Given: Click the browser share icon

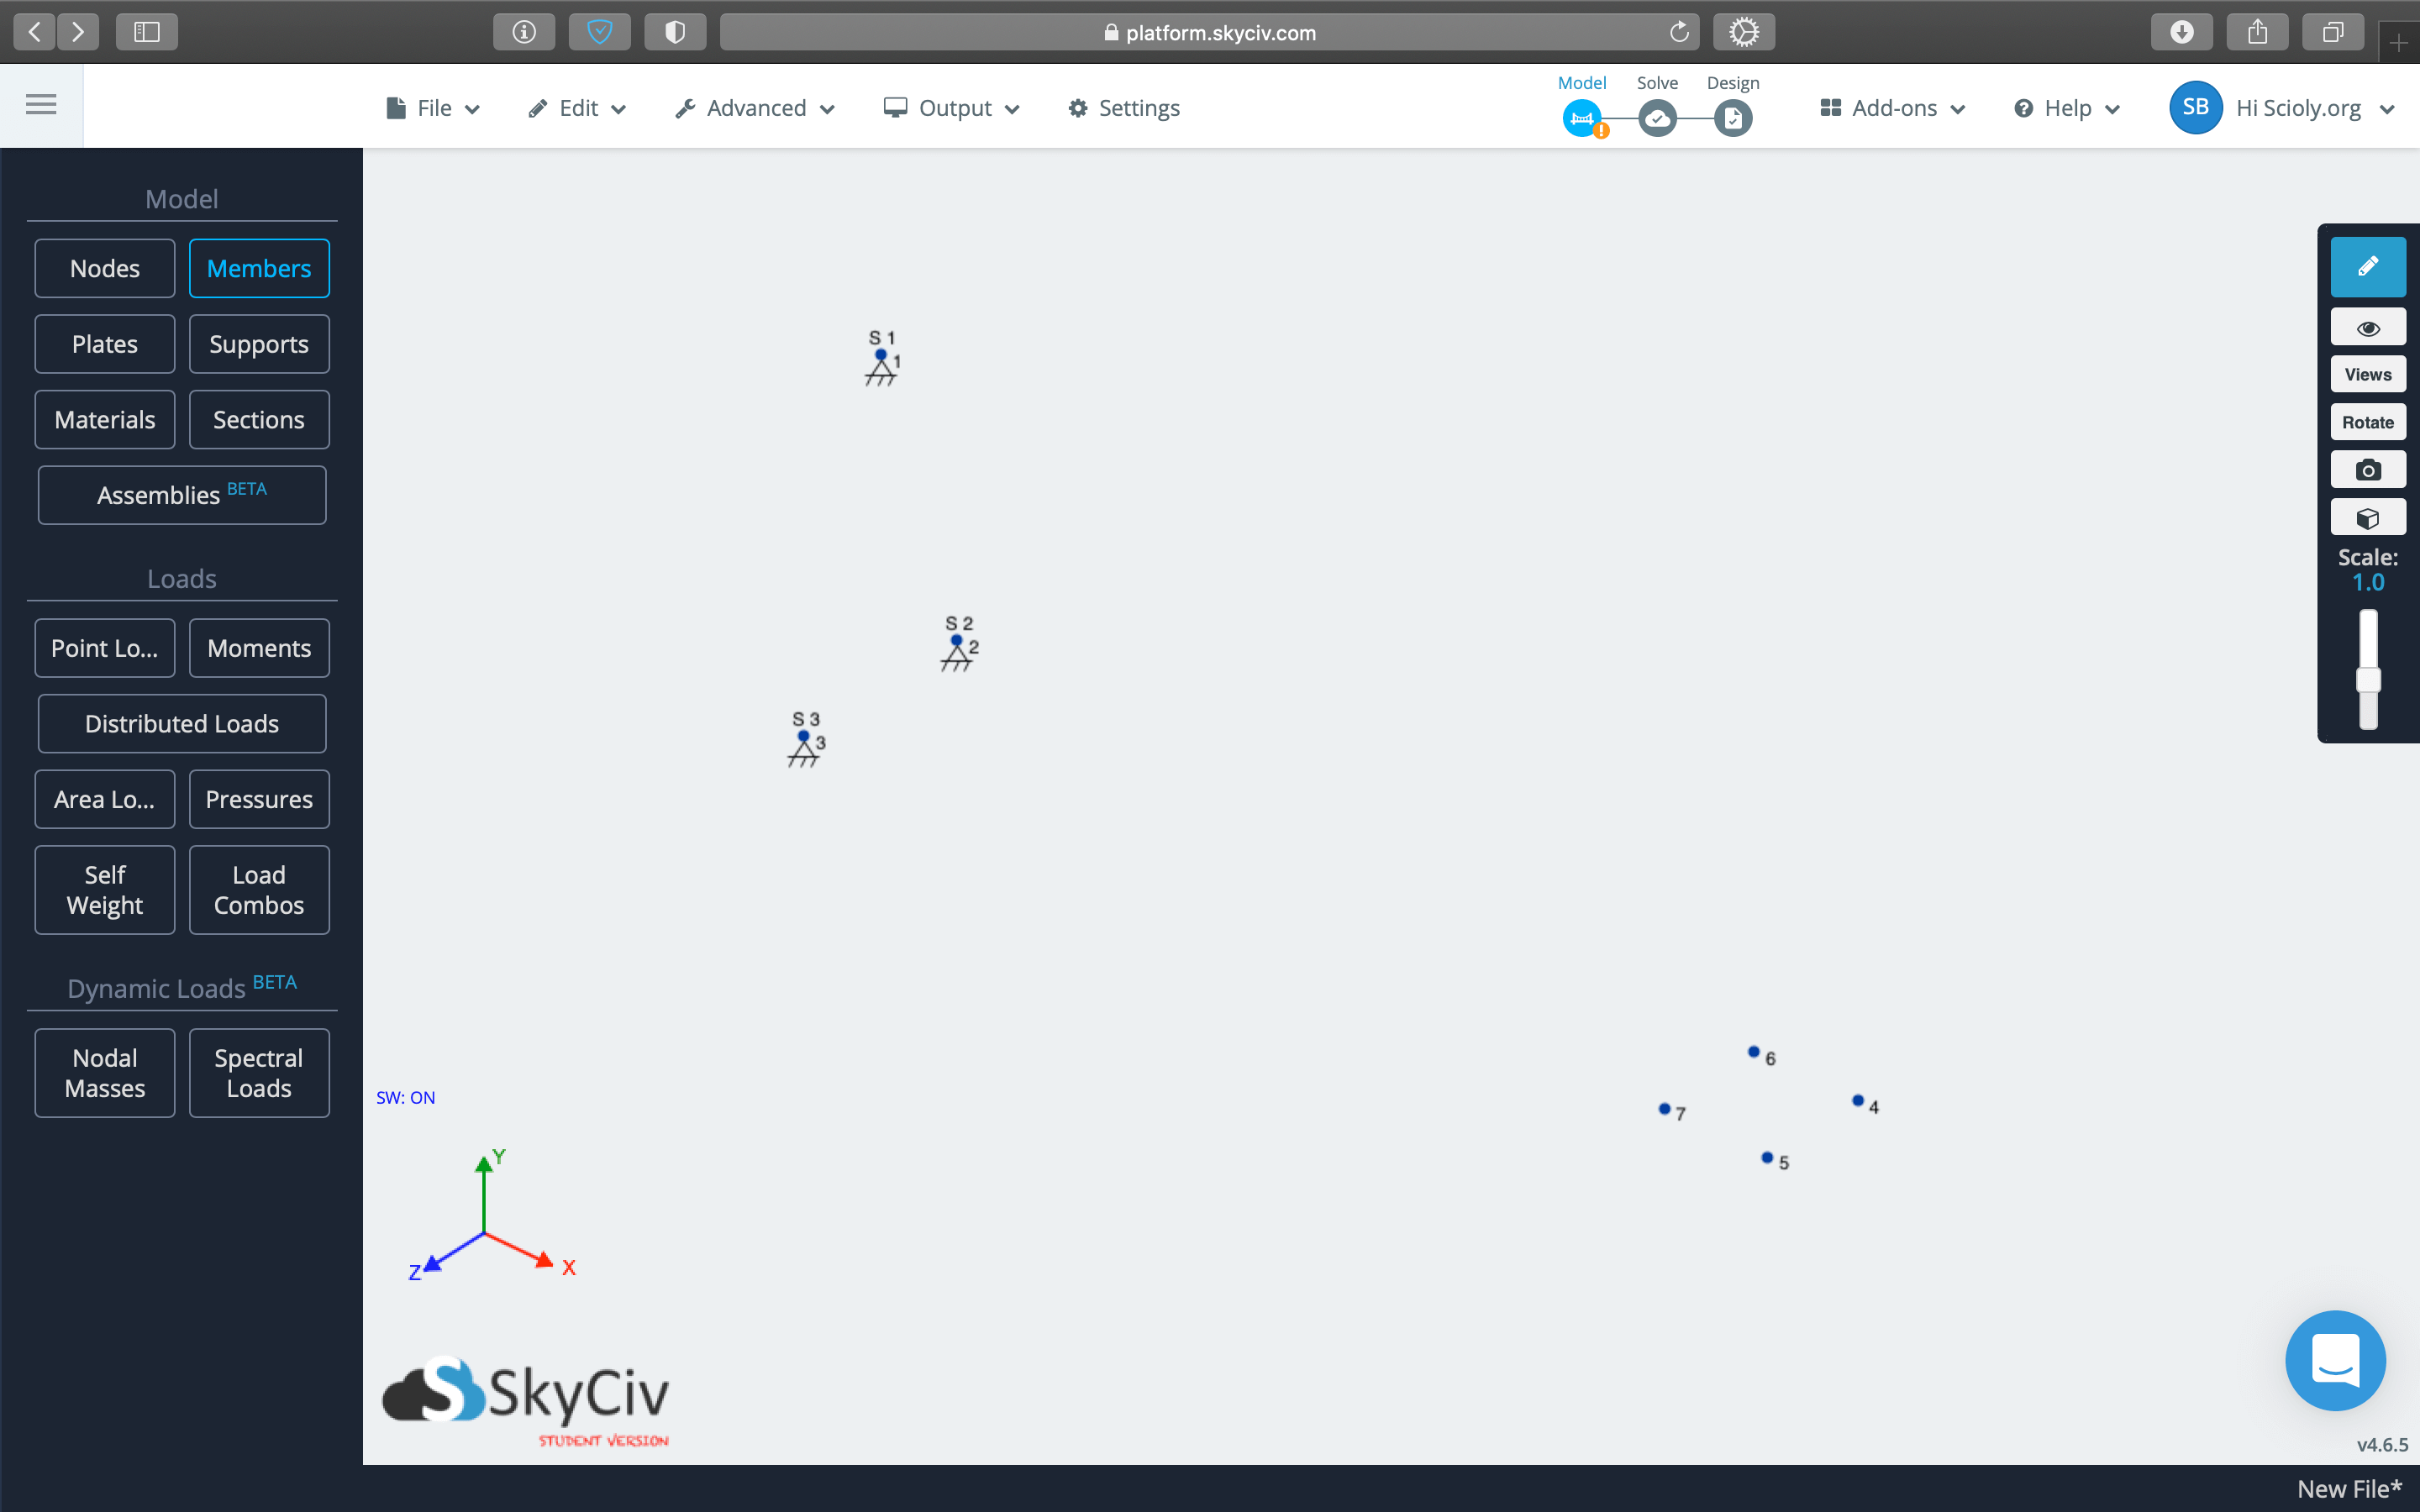Looking at the screenshot, I should point(2258,32).
